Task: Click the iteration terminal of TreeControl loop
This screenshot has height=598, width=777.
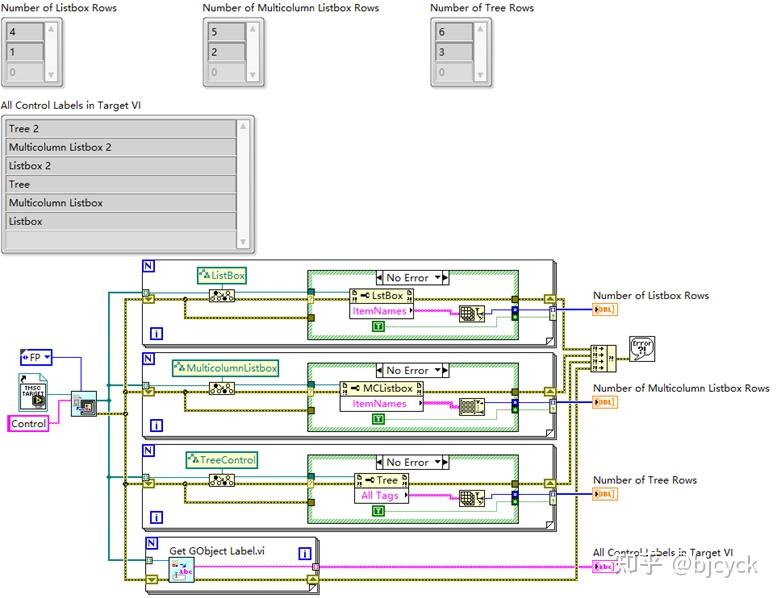Action: point(157,518)
